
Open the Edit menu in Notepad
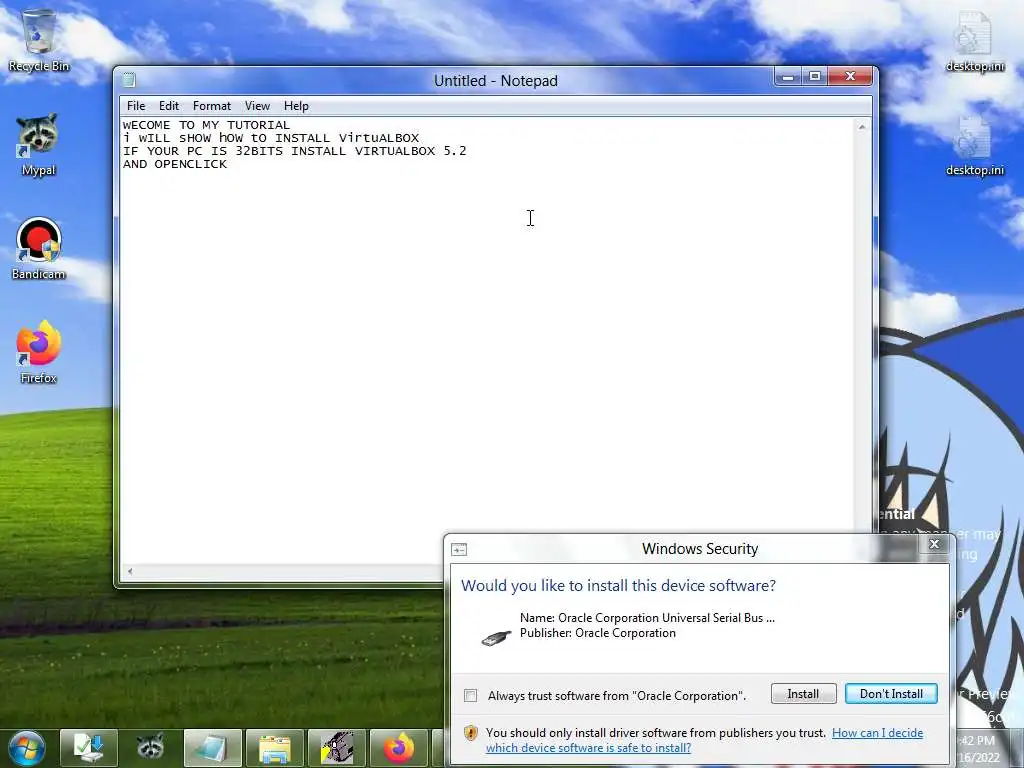(x=168, y=106)
